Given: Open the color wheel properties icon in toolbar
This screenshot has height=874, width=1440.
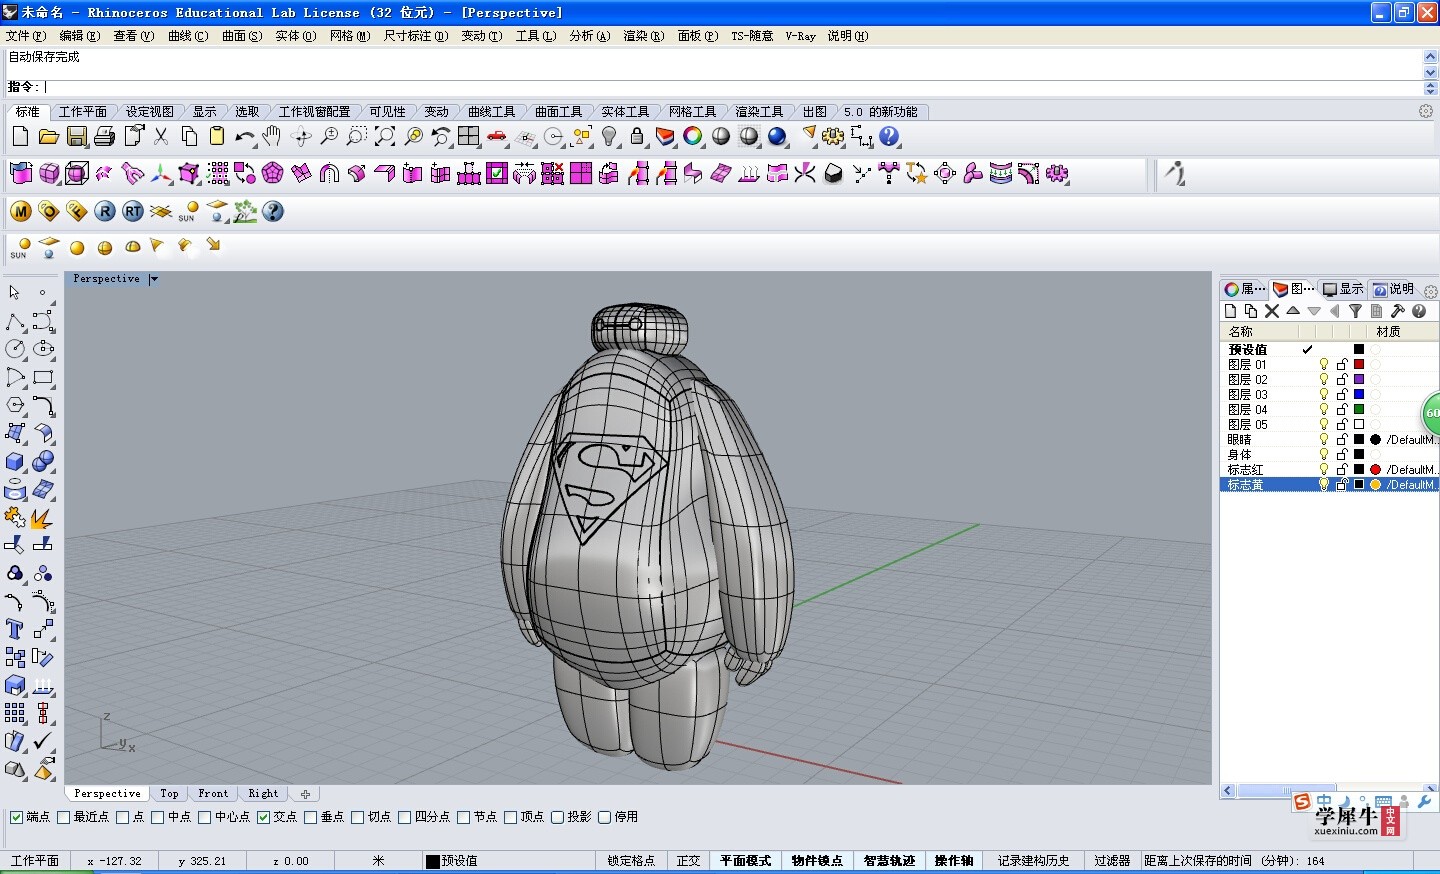Looking at the screenshot, I should (x=693, y=136).
